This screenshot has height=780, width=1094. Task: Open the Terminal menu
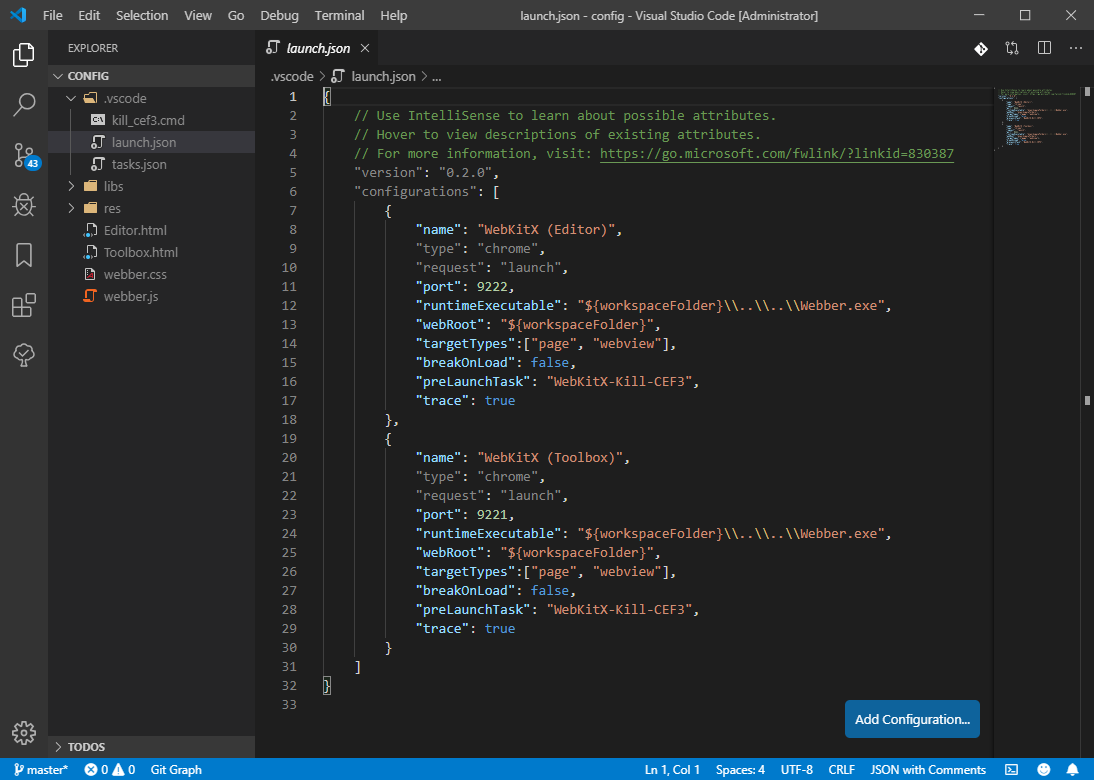point(339,15)
